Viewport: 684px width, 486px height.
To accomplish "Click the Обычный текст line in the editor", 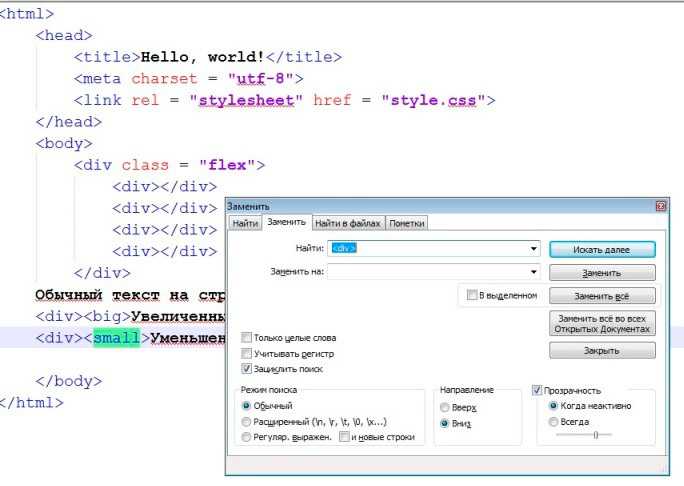I will click(x=130, y=294).
